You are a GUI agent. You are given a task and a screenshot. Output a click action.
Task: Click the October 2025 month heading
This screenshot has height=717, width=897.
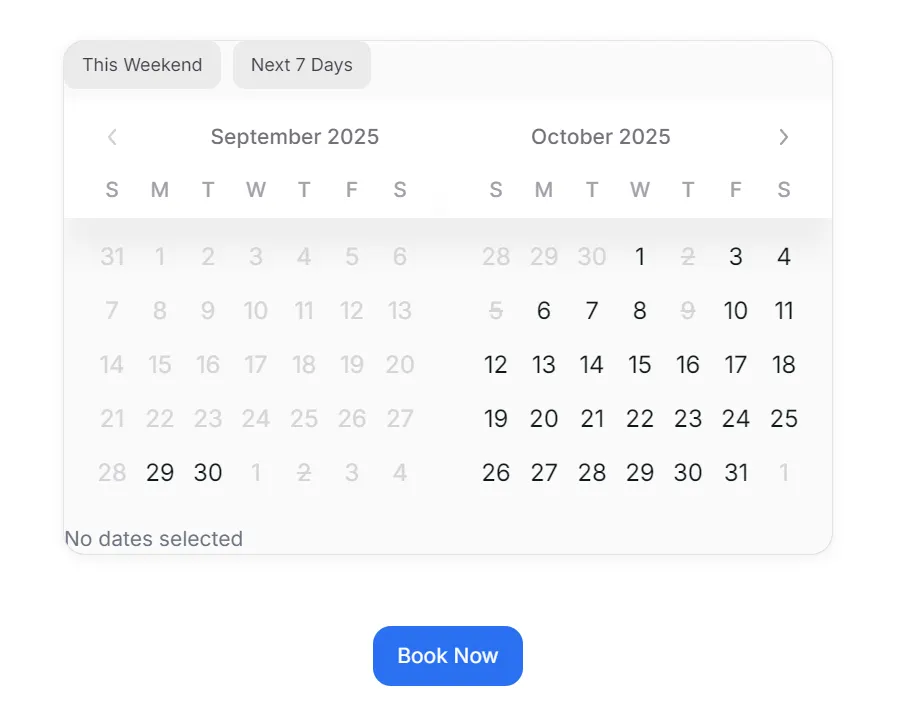pyautogui.click(x=601, y=137)
